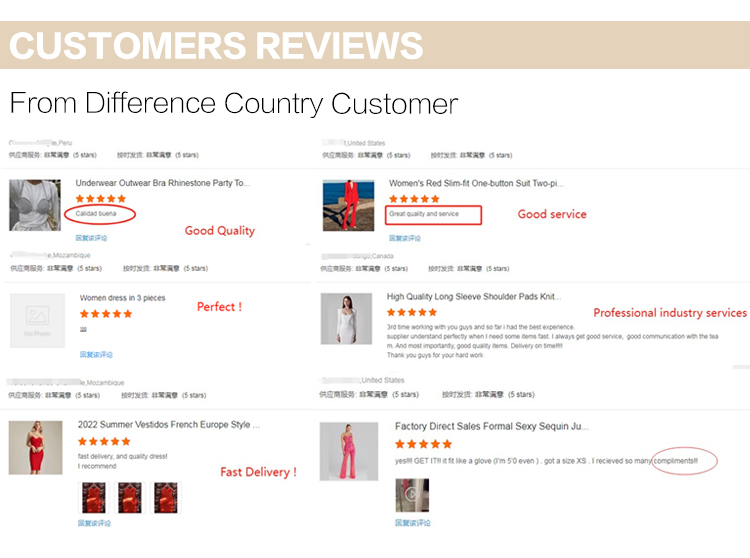Click the red suit product image

point(348,205)
